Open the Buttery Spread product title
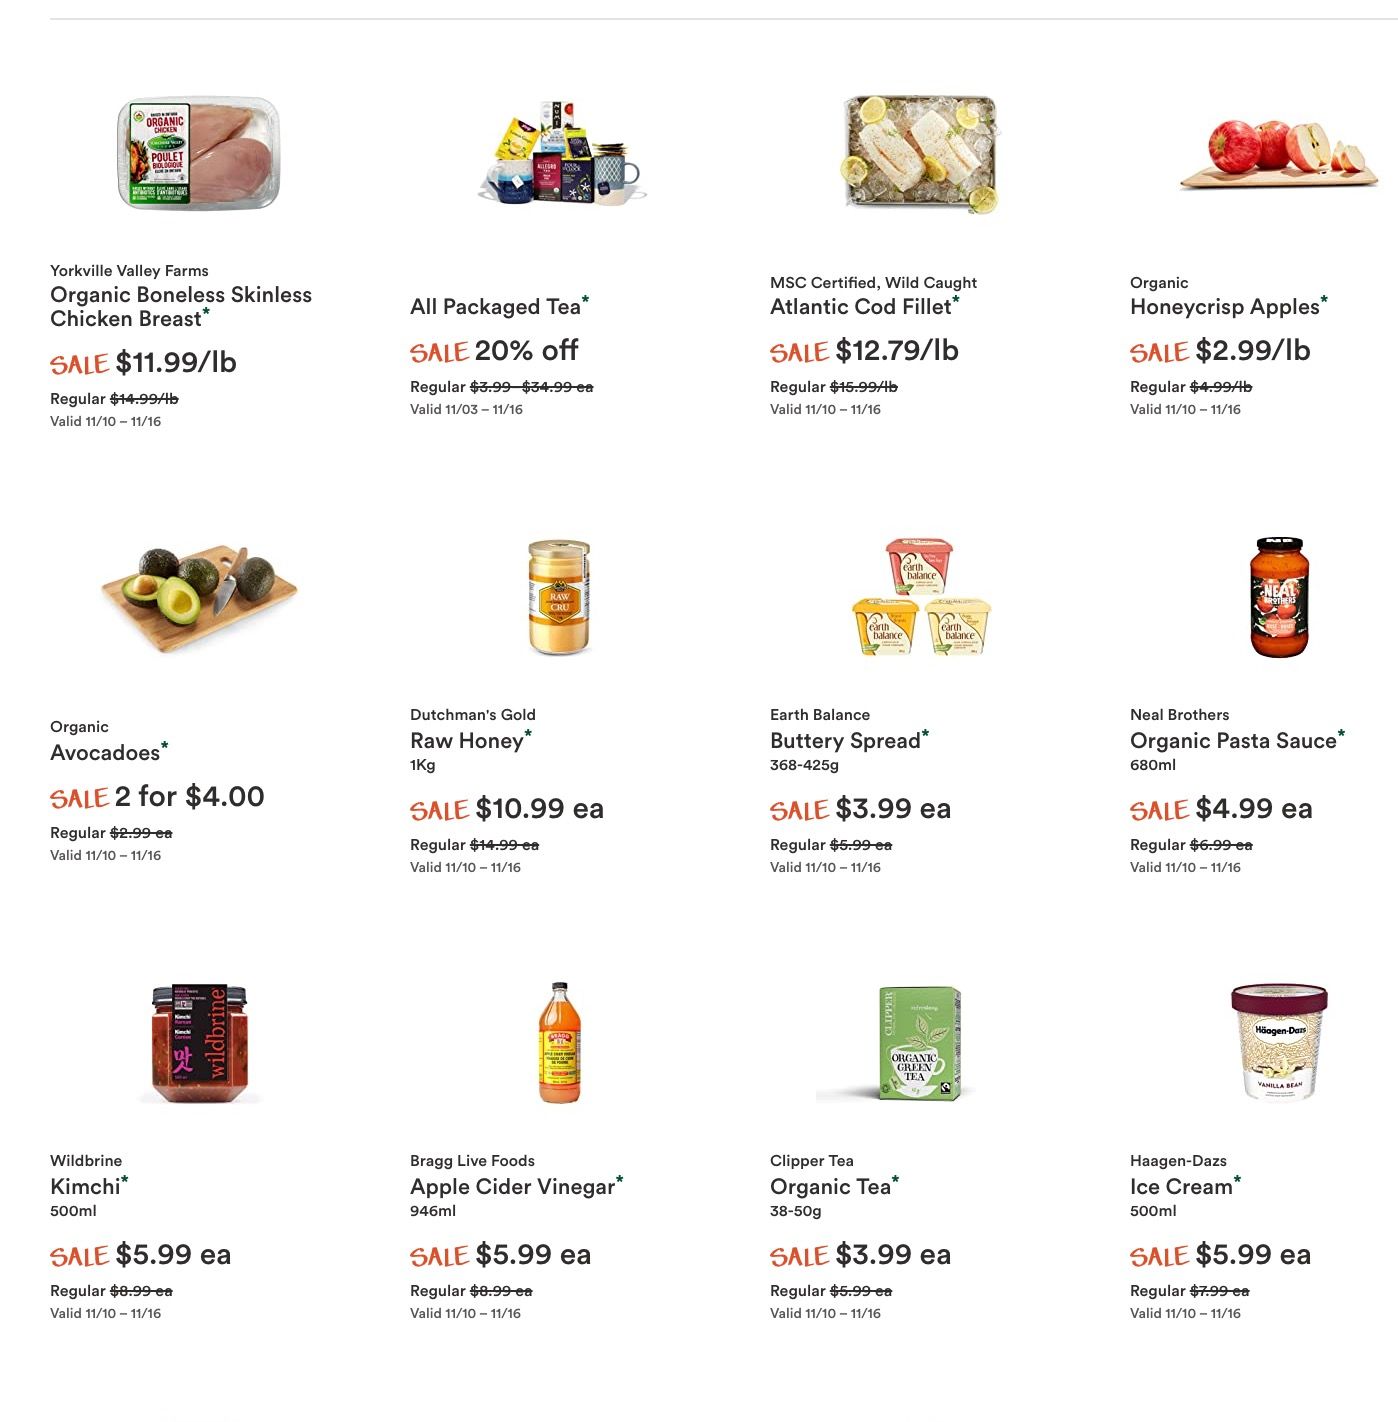Image resolution: width=1398 pixels, height=1422 pixels. 845,741
